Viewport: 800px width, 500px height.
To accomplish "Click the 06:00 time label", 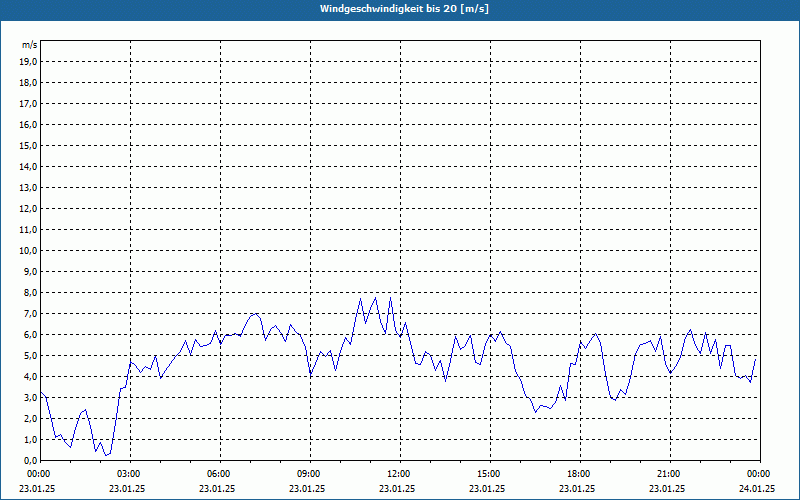I will click(220, 474).
